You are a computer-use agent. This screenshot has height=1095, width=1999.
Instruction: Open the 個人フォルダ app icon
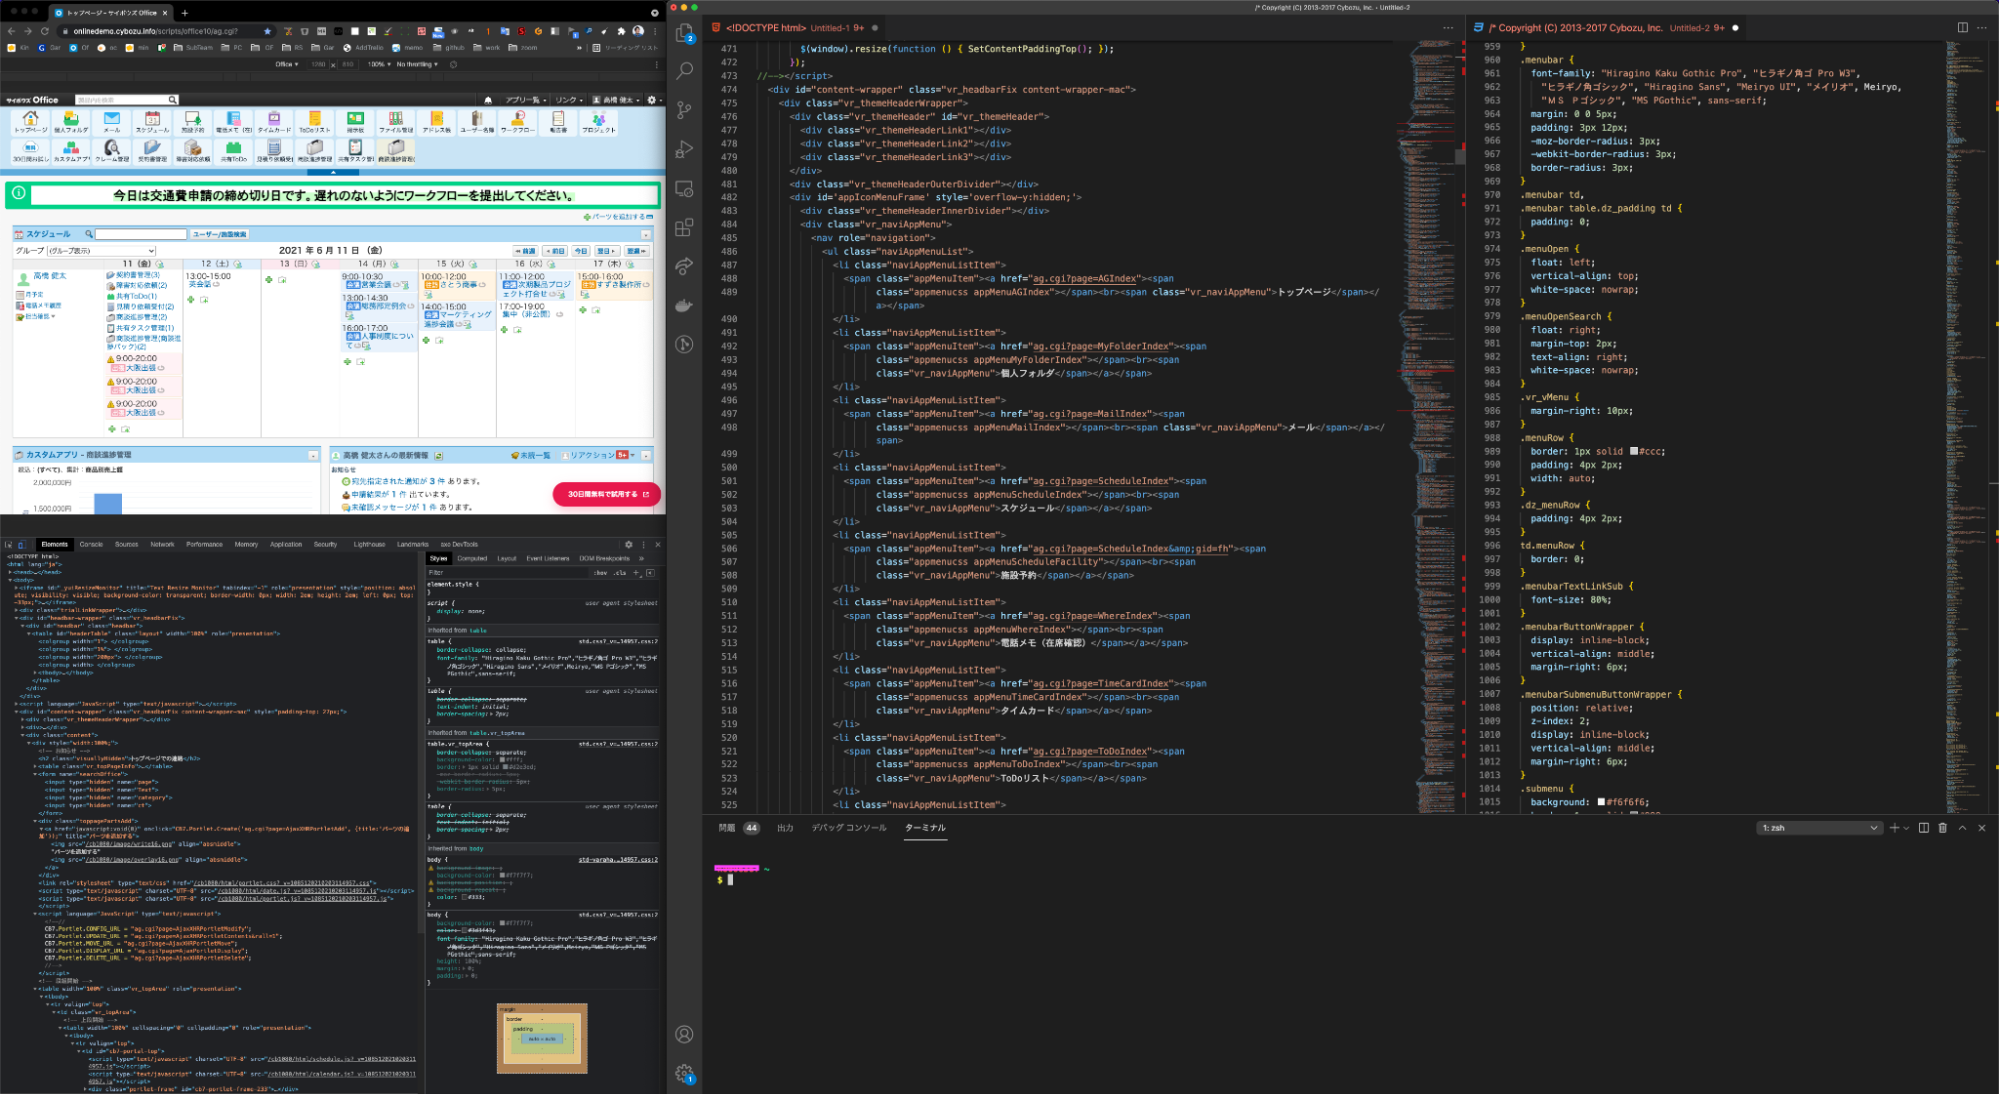click(71, 123)
